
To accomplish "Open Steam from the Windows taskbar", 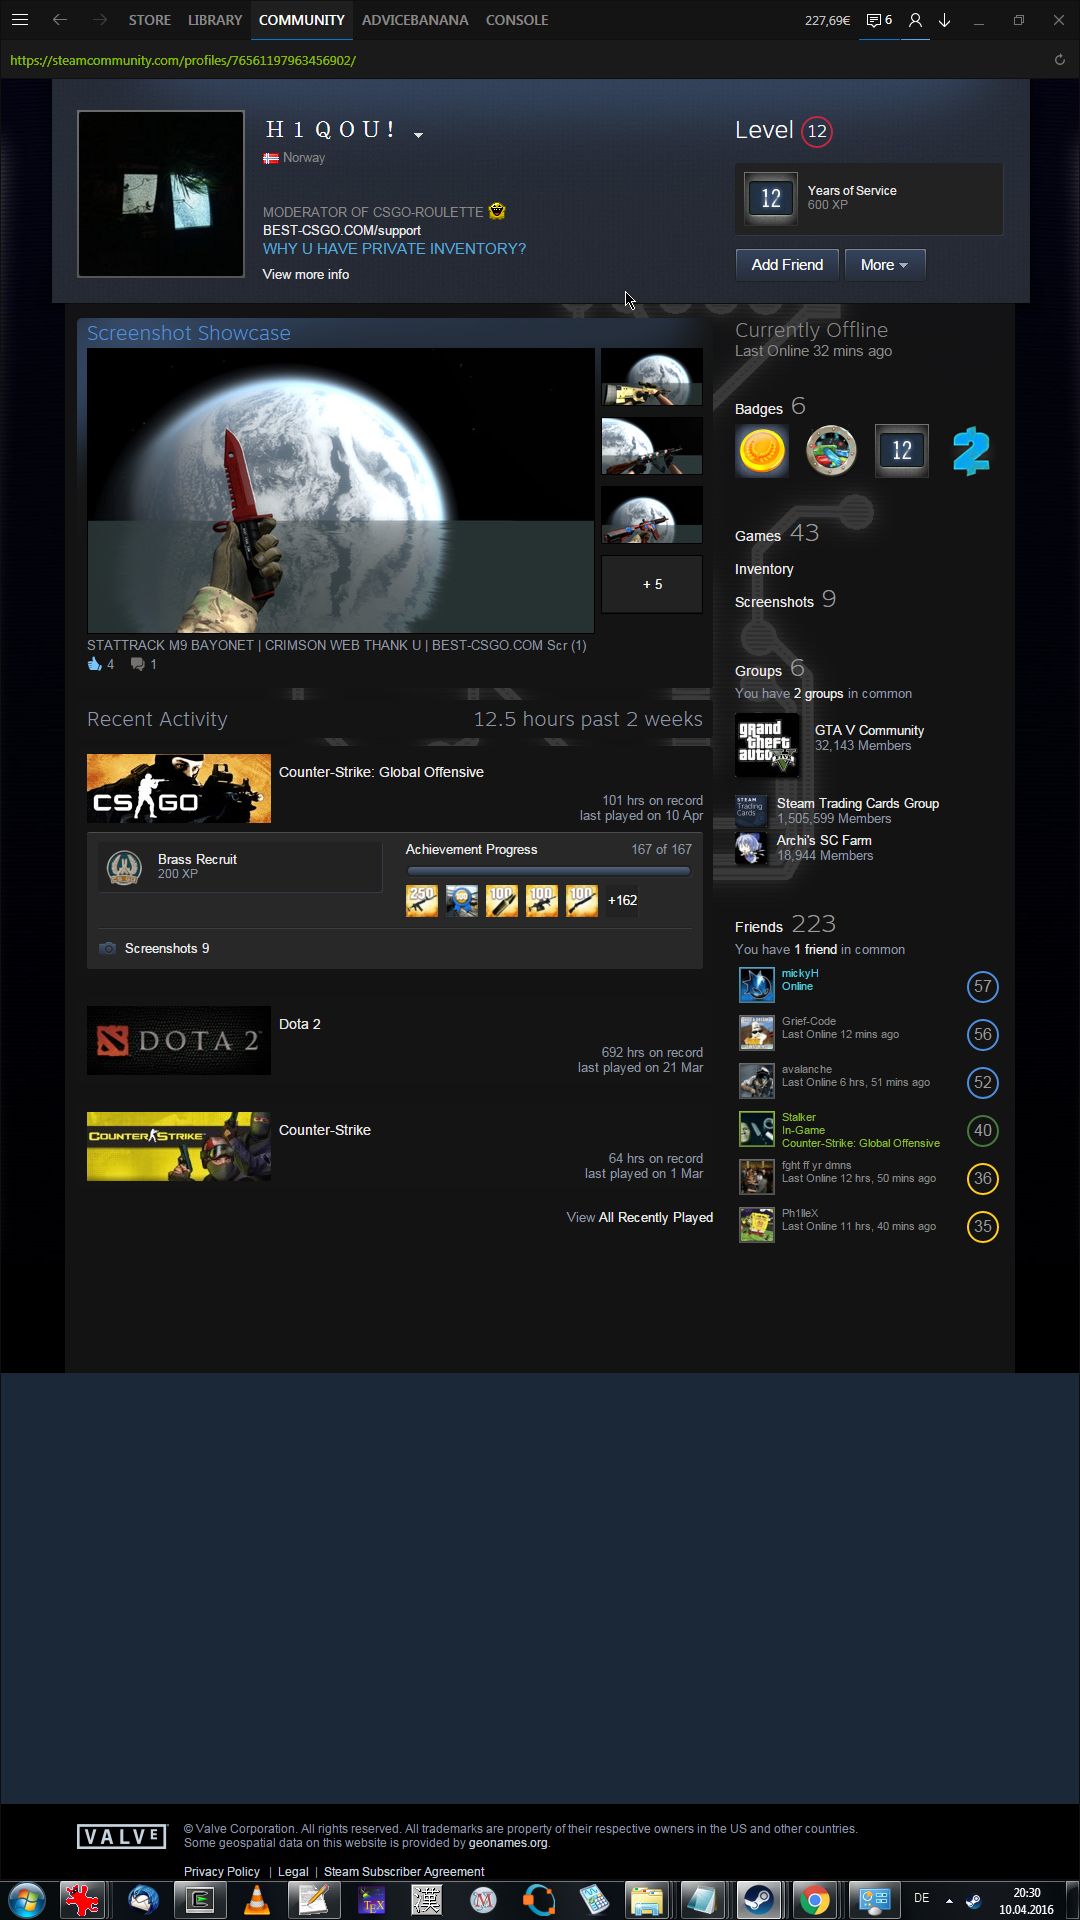I will point(758,1899).
